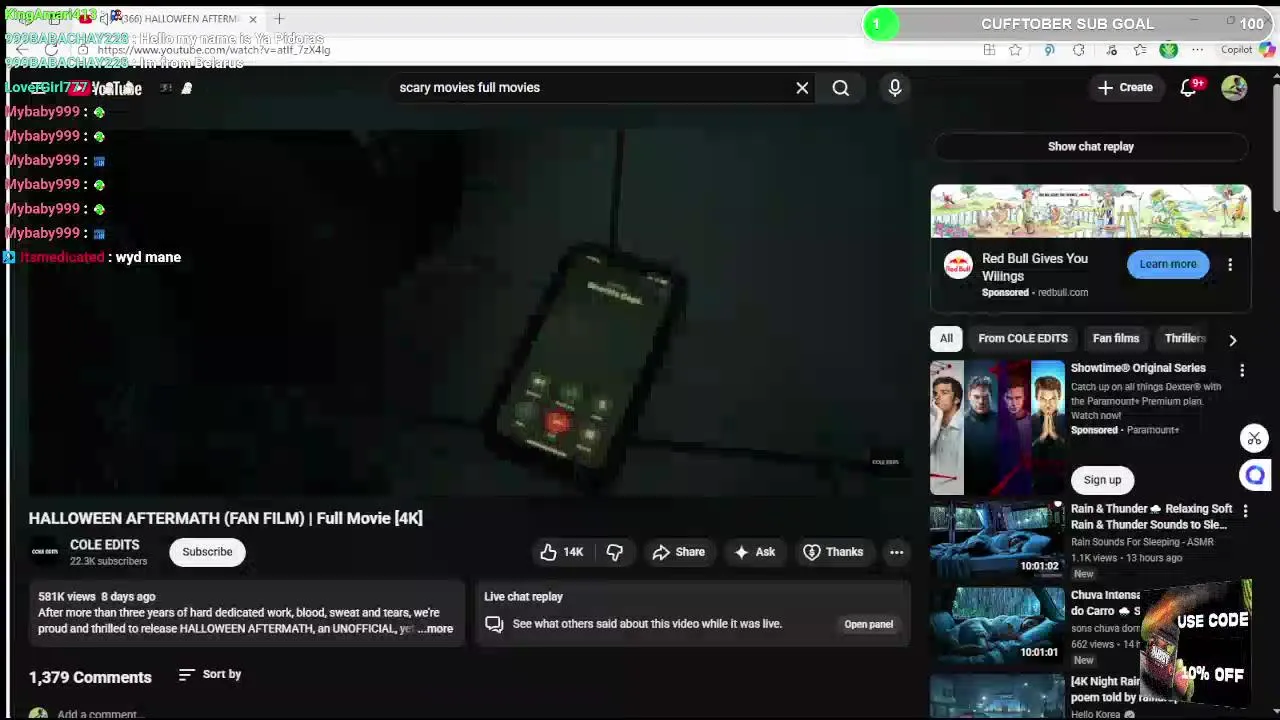Show chat replay
This screenshot has height=720, width=1280.
(1090, 147)
